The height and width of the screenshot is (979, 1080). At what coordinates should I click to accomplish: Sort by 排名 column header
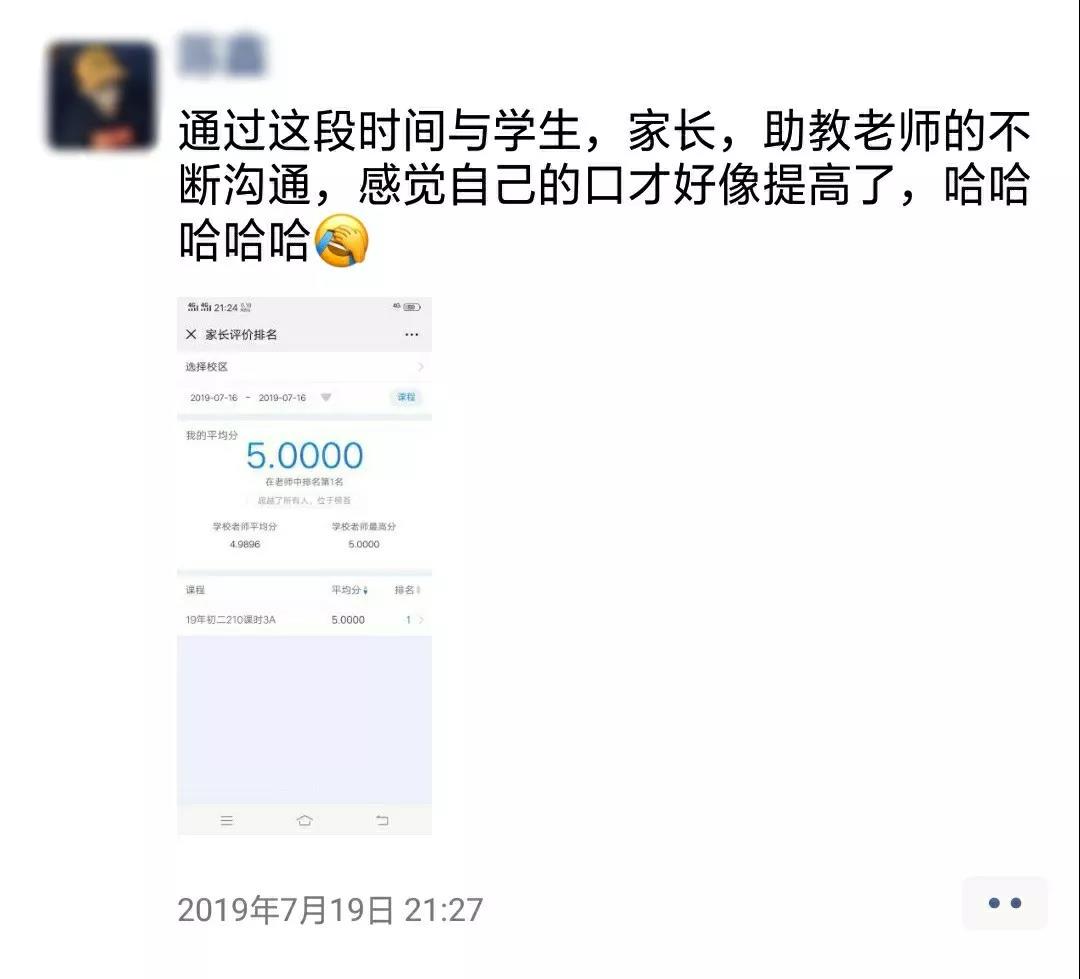click(407, 590)
